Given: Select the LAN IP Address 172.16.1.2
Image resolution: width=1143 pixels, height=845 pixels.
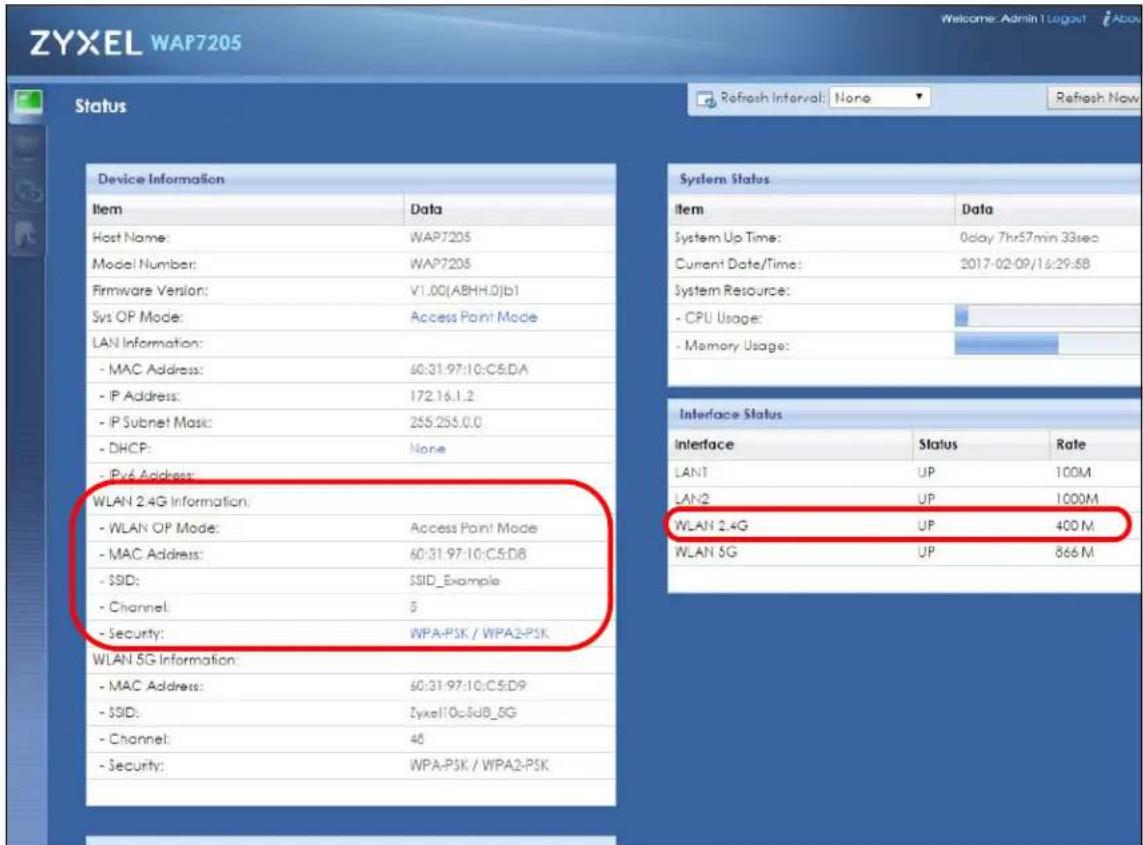Looking at the screenshot, I should click(442, 396).
